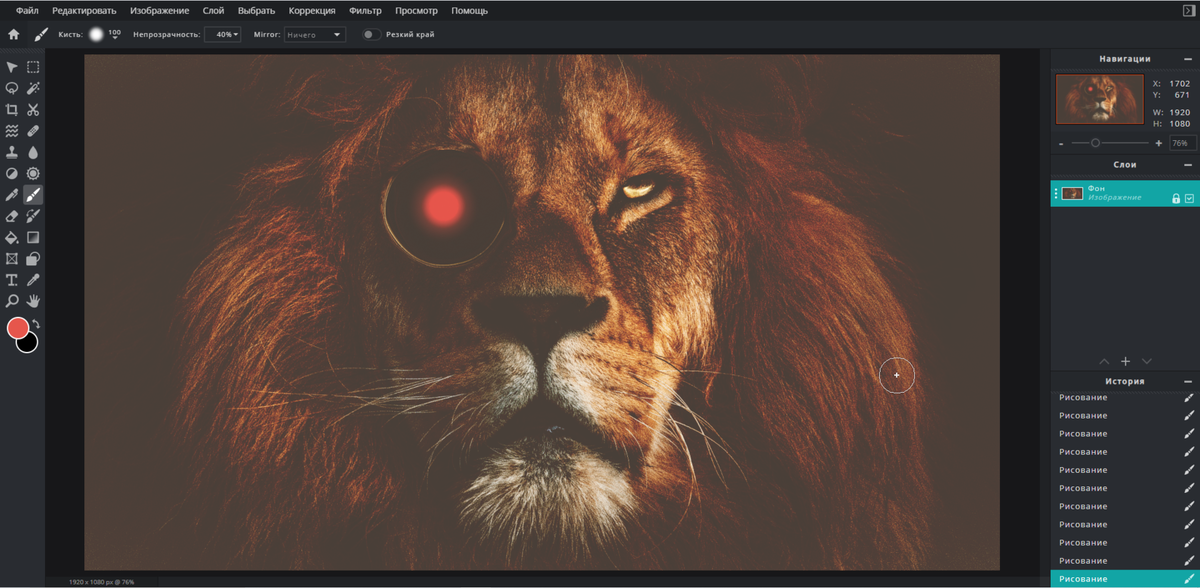This screenshot has width=1200, height=588.
Task: Toggle the Резкий край switch
Action: [x=370, y=34]
